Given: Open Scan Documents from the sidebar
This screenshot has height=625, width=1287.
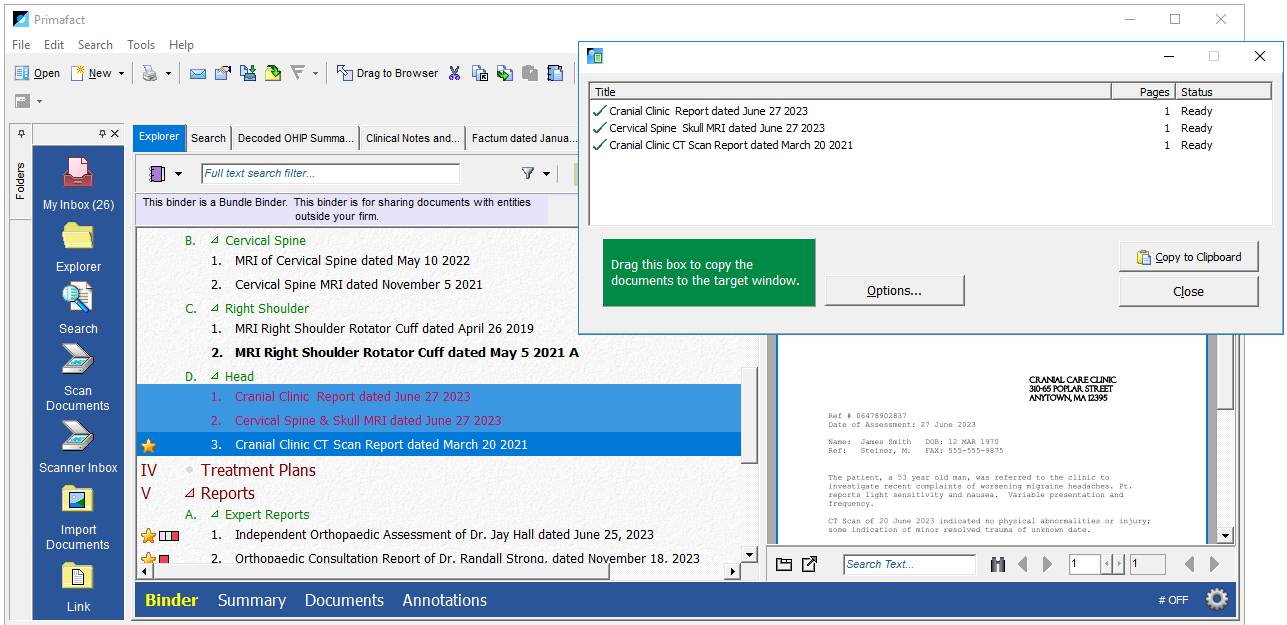Looking at the screenshot, I should [x=78, y=377].
